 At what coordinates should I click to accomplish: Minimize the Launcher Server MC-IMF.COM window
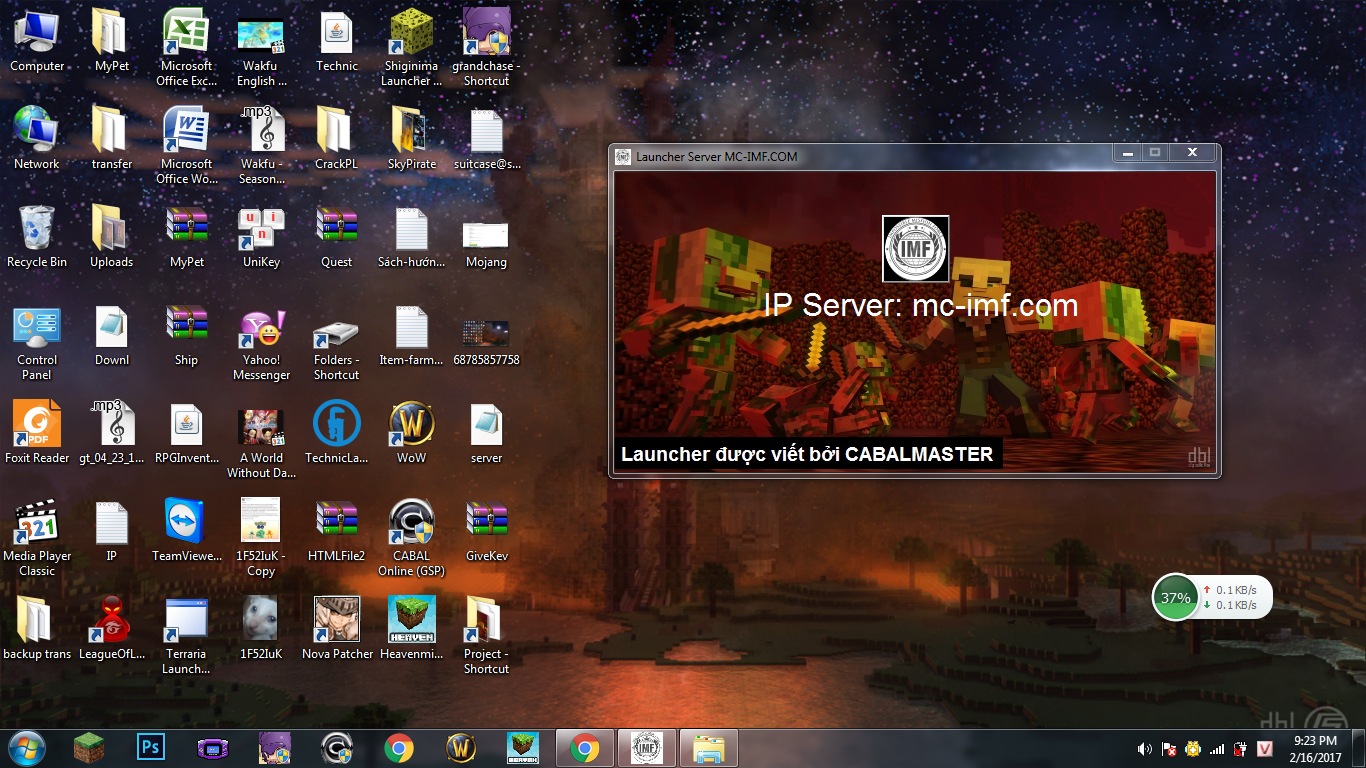pos(1128,153)
